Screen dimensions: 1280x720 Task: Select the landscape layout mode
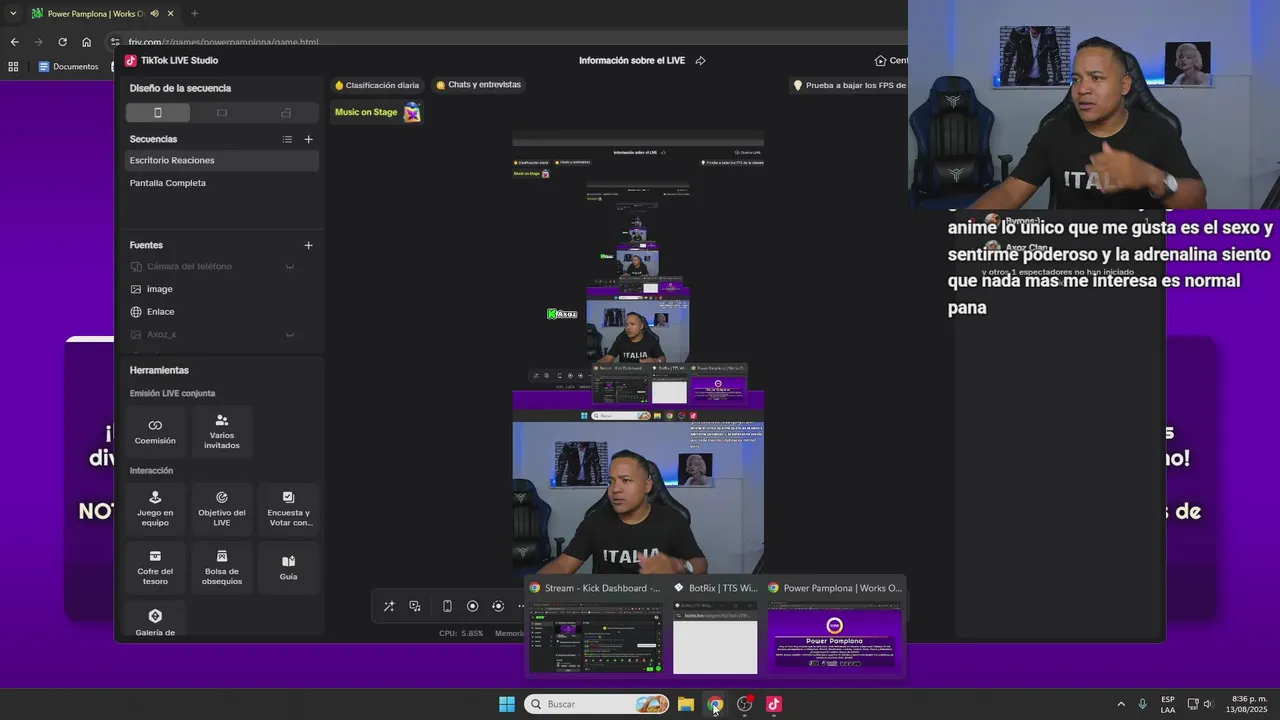pos(222,113)
